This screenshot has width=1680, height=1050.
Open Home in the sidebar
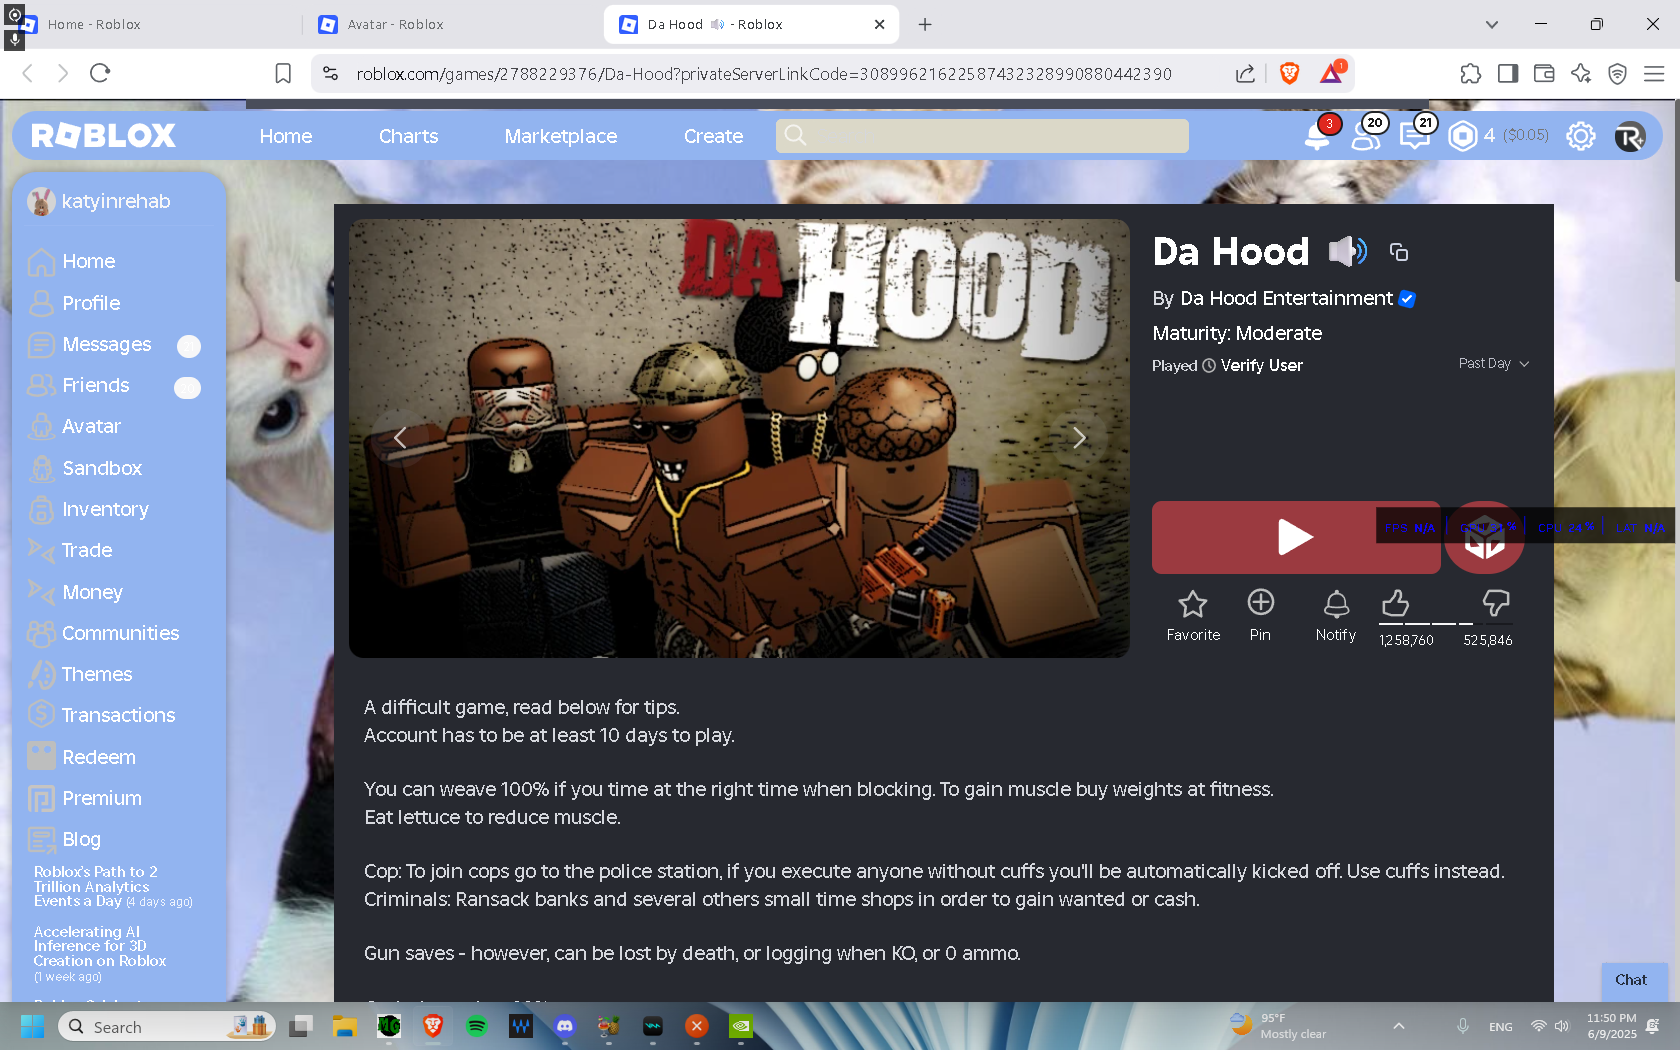pyautogui.click(x=72, y=262)
